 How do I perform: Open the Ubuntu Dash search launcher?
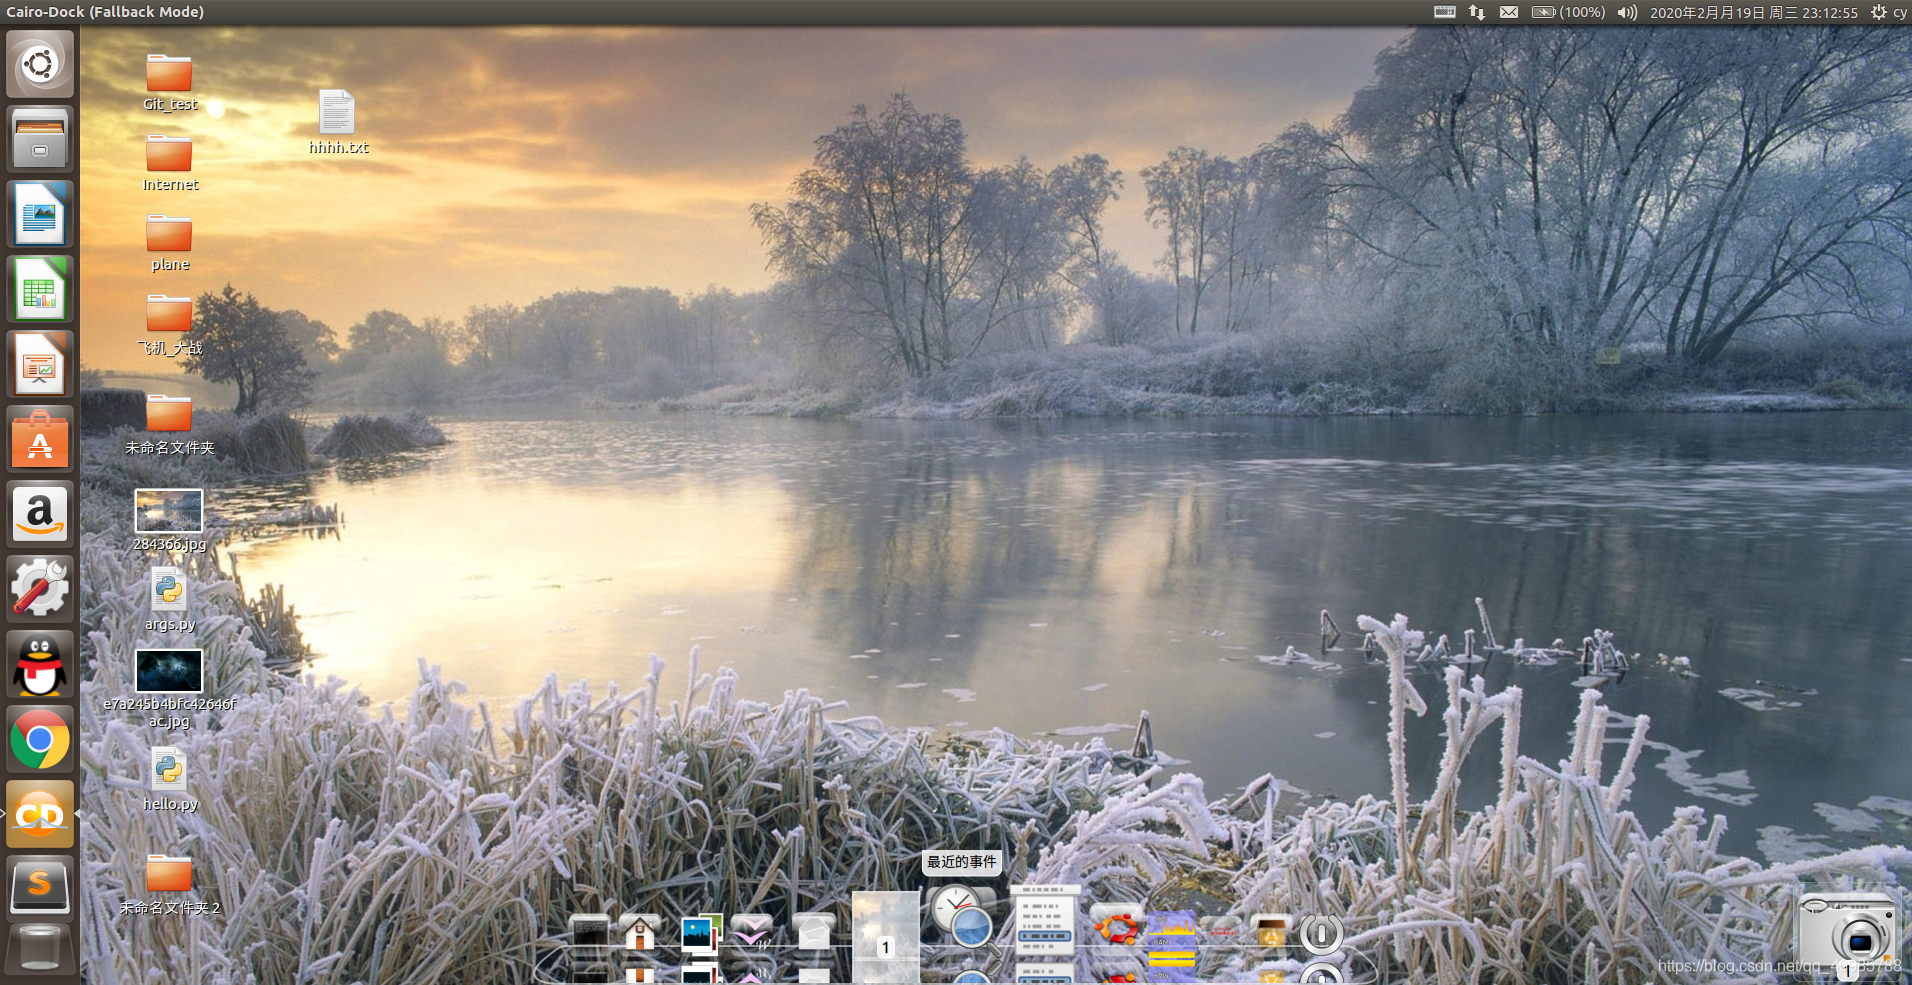pos(40,65)
